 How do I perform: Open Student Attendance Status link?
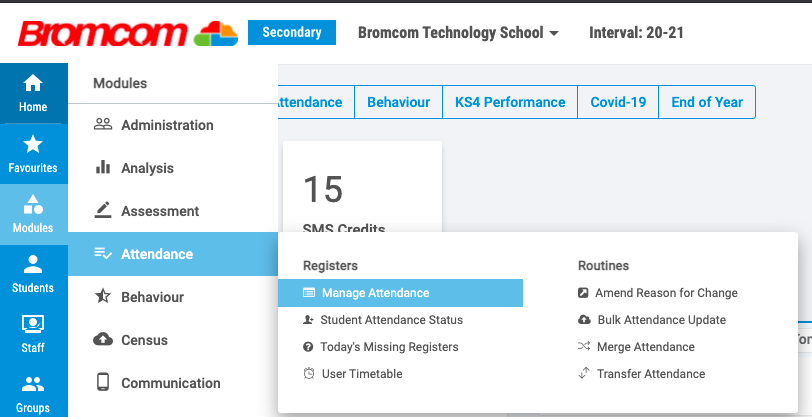(x=392, y=320)
